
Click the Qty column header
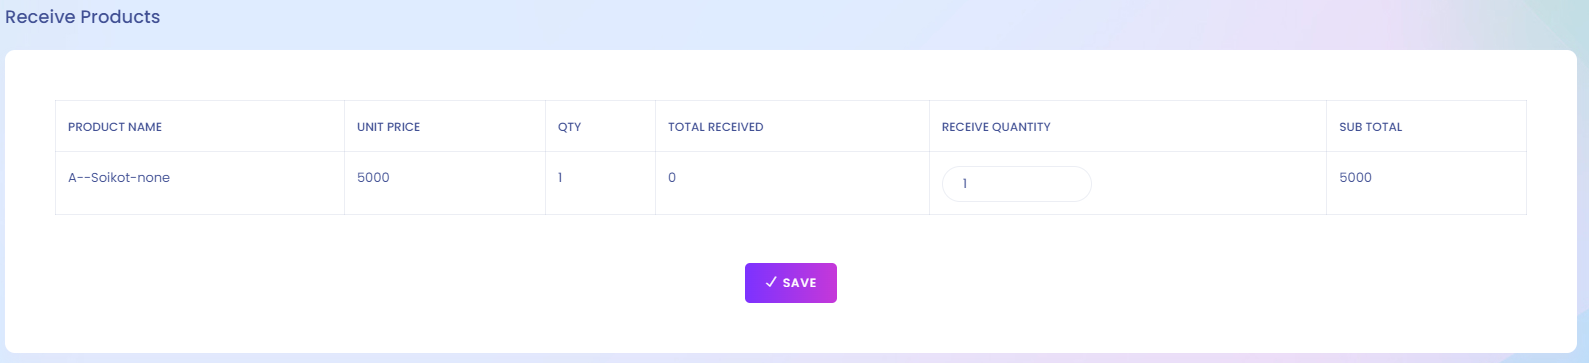569,127
